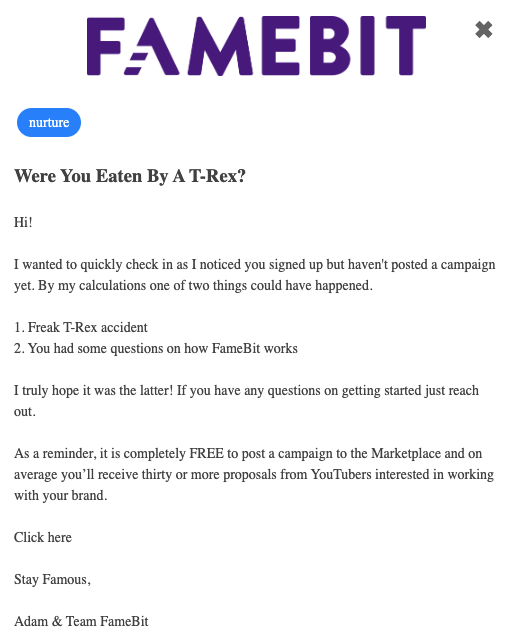The height and width of the screenshot is (644, 513).
Task: Open the 'Click here' link
Action: tap(43, 537)
